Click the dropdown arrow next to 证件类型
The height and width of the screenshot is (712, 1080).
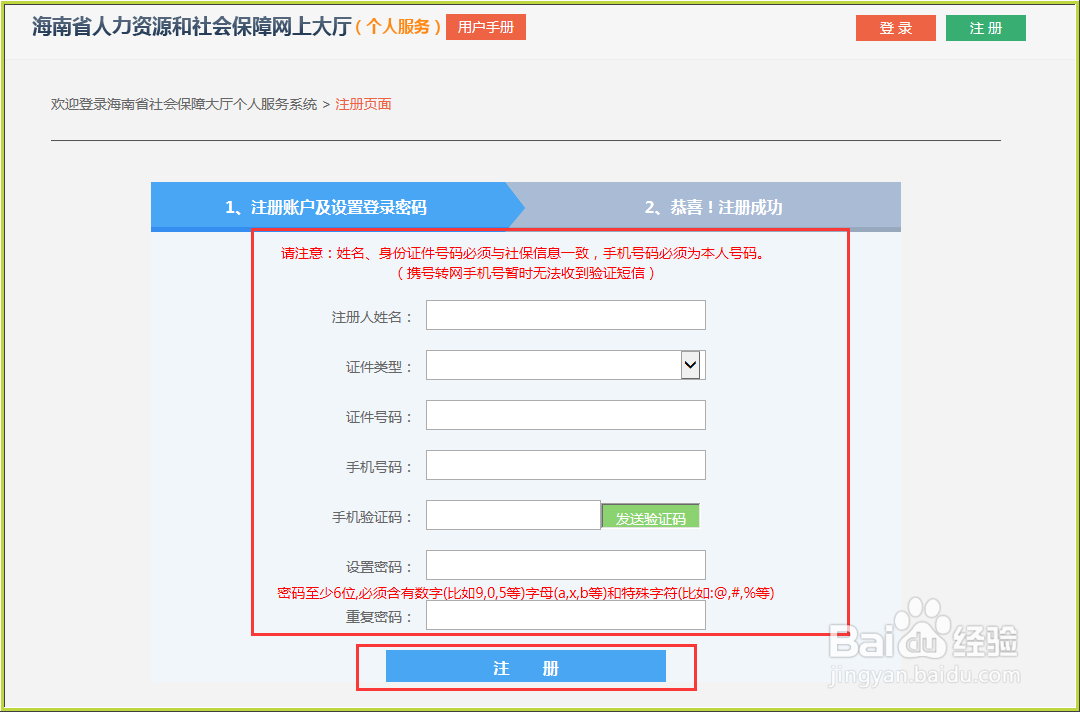coord(690,364)
